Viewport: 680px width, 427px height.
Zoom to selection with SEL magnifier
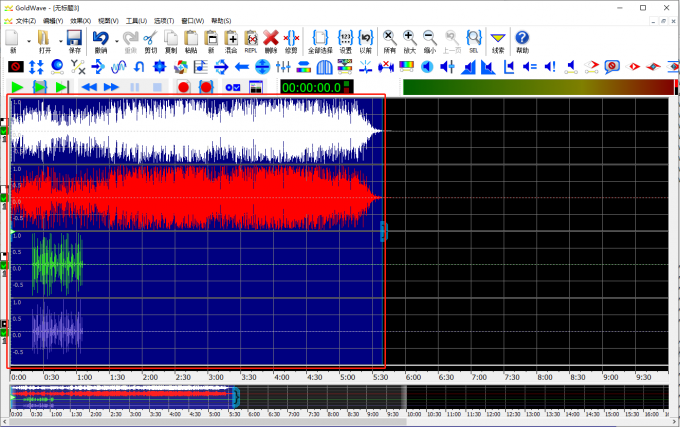point(474,42)
